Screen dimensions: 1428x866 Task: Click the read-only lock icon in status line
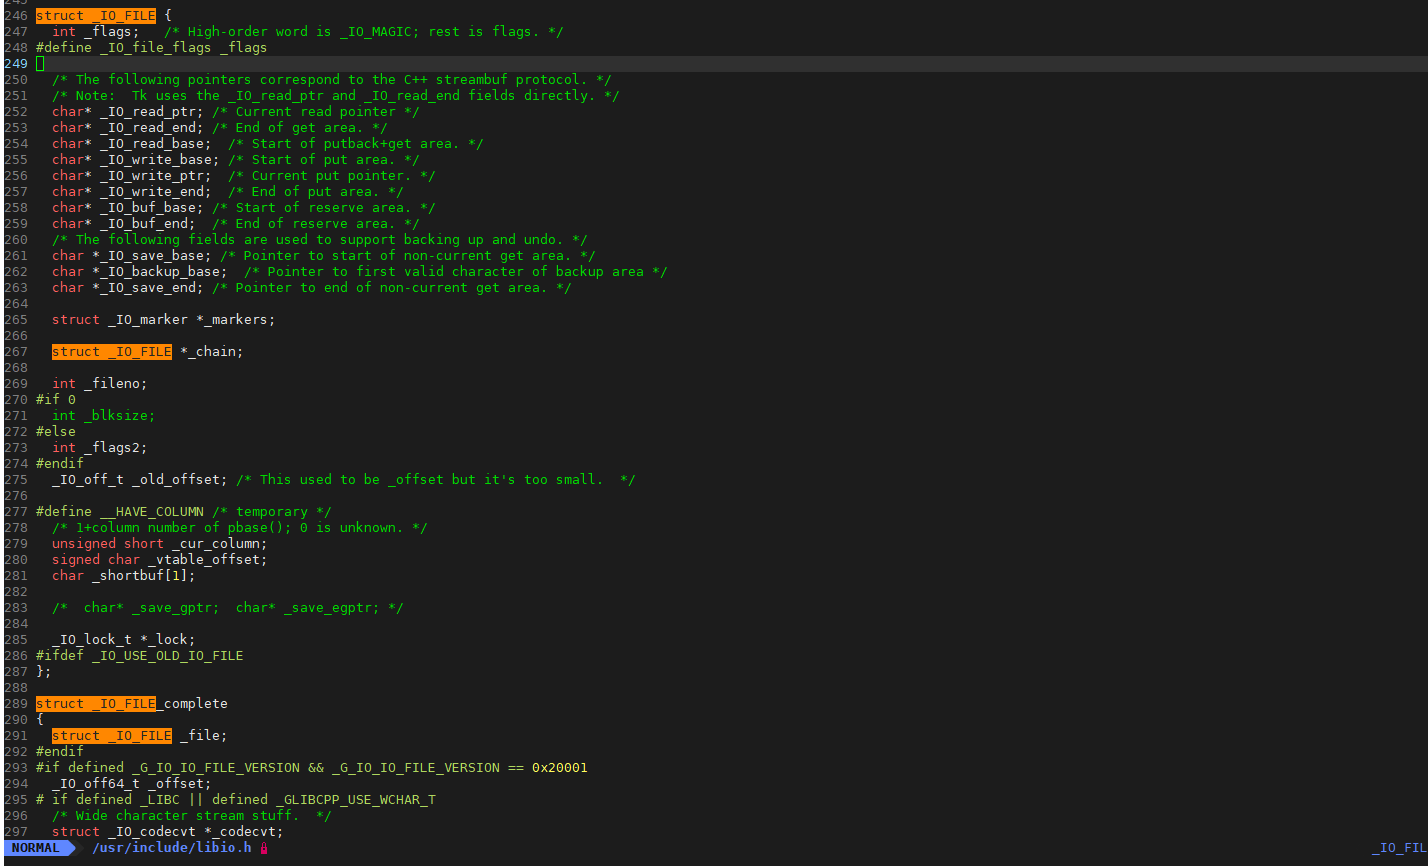264,848
